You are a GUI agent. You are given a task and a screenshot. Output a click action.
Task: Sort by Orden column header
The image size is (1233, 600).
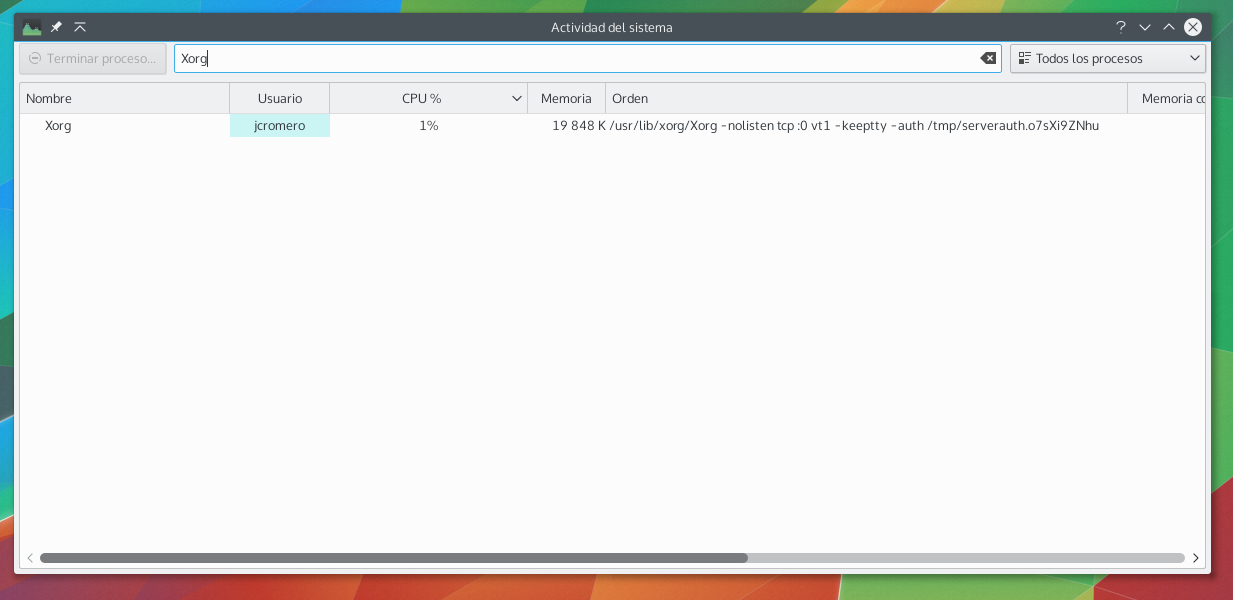pyautogui.click(x=866, y=98)
